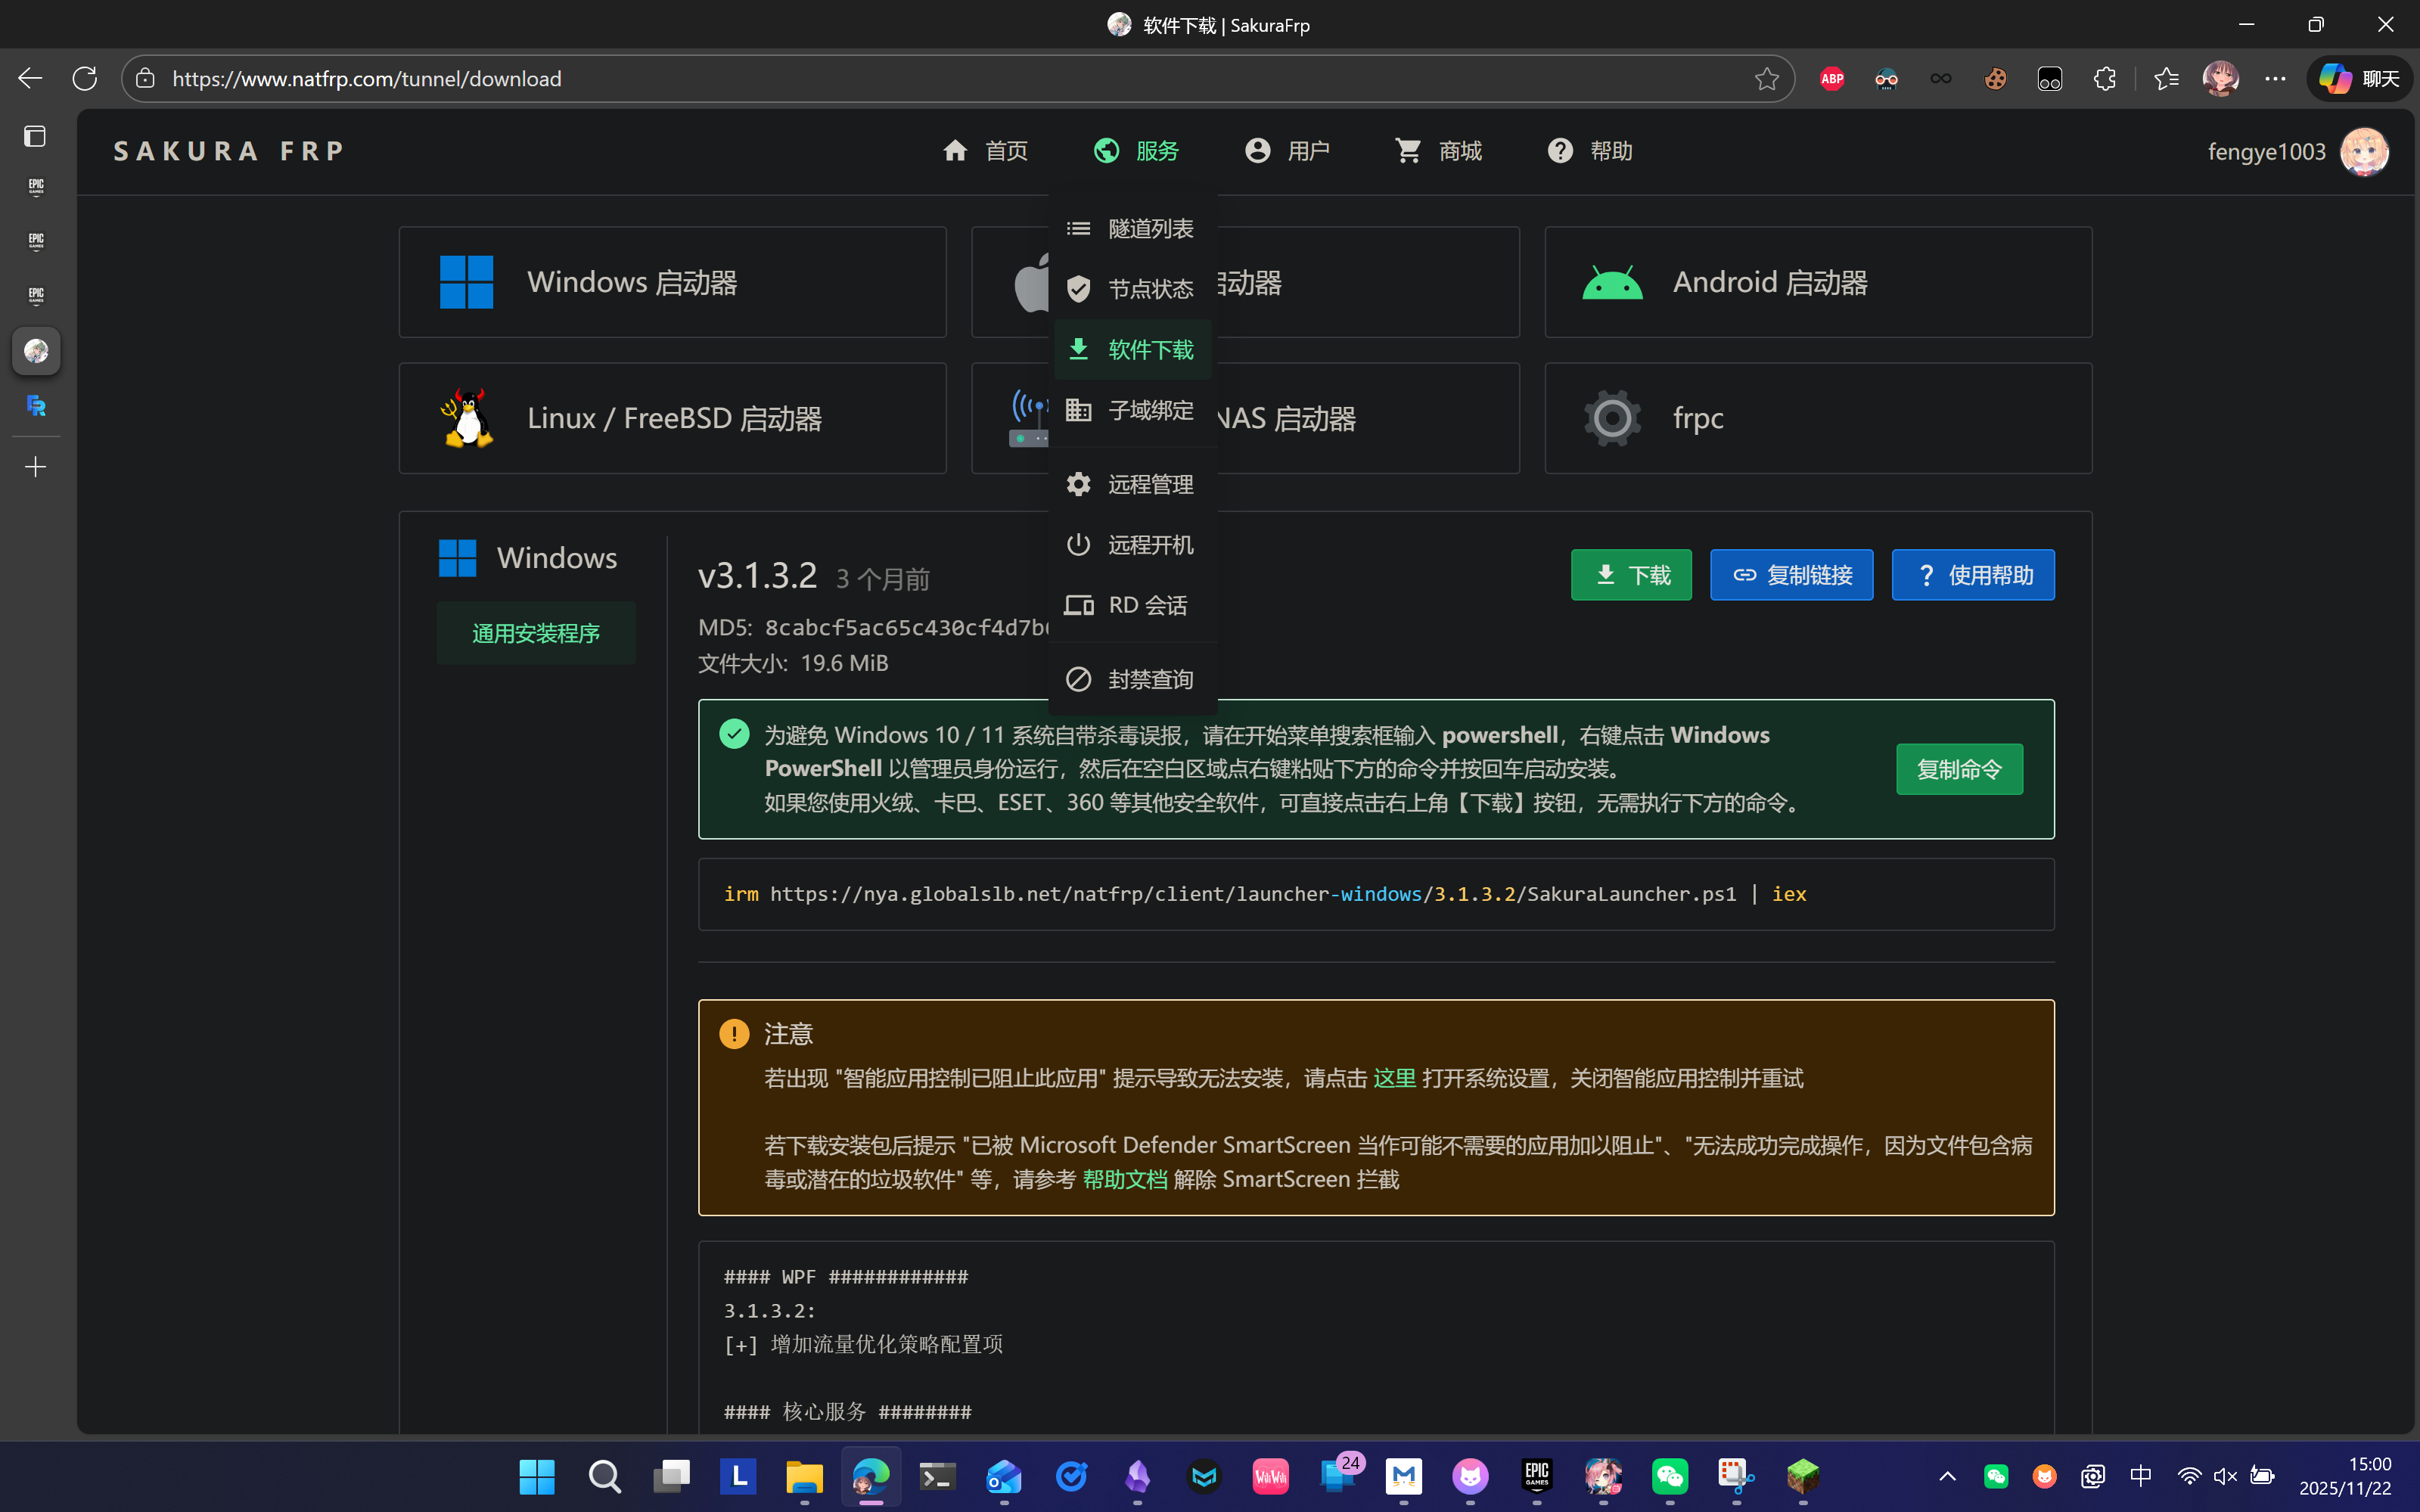Open the 帮助文档 link in the warning

point(1124,1180)
